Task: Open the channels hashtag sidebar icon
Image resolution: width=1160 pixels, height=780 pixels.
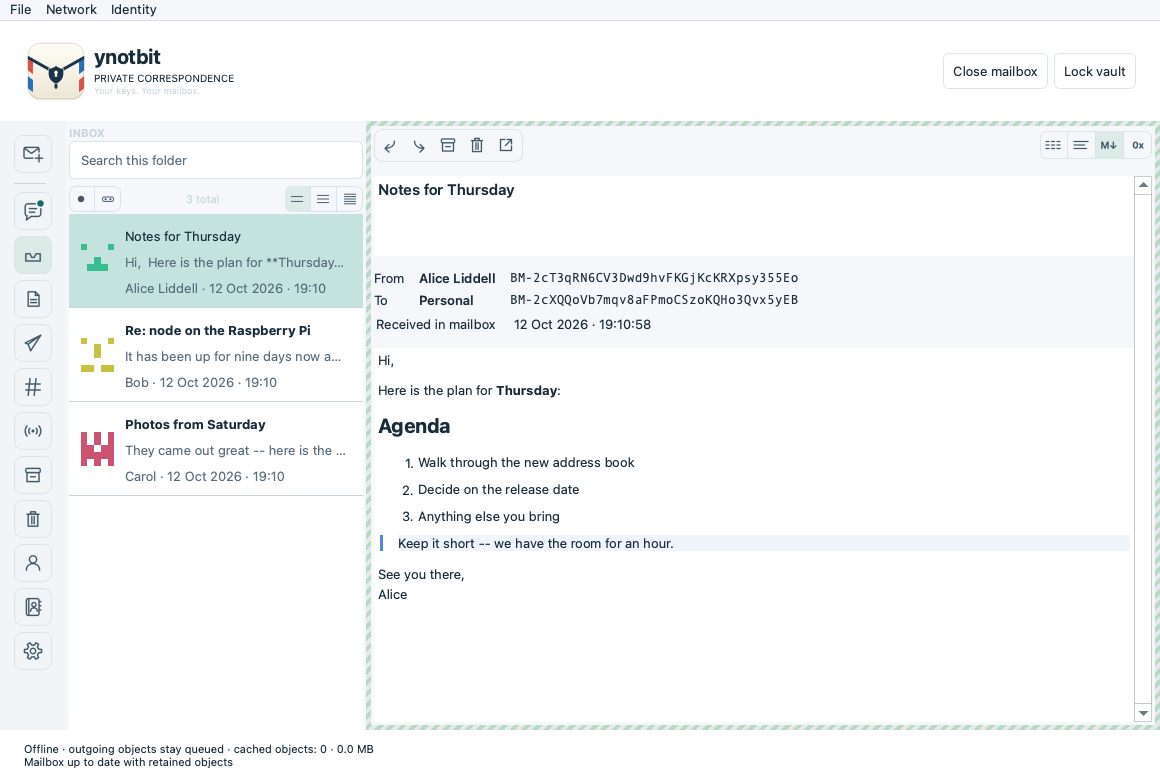Action: pos(33,387)
